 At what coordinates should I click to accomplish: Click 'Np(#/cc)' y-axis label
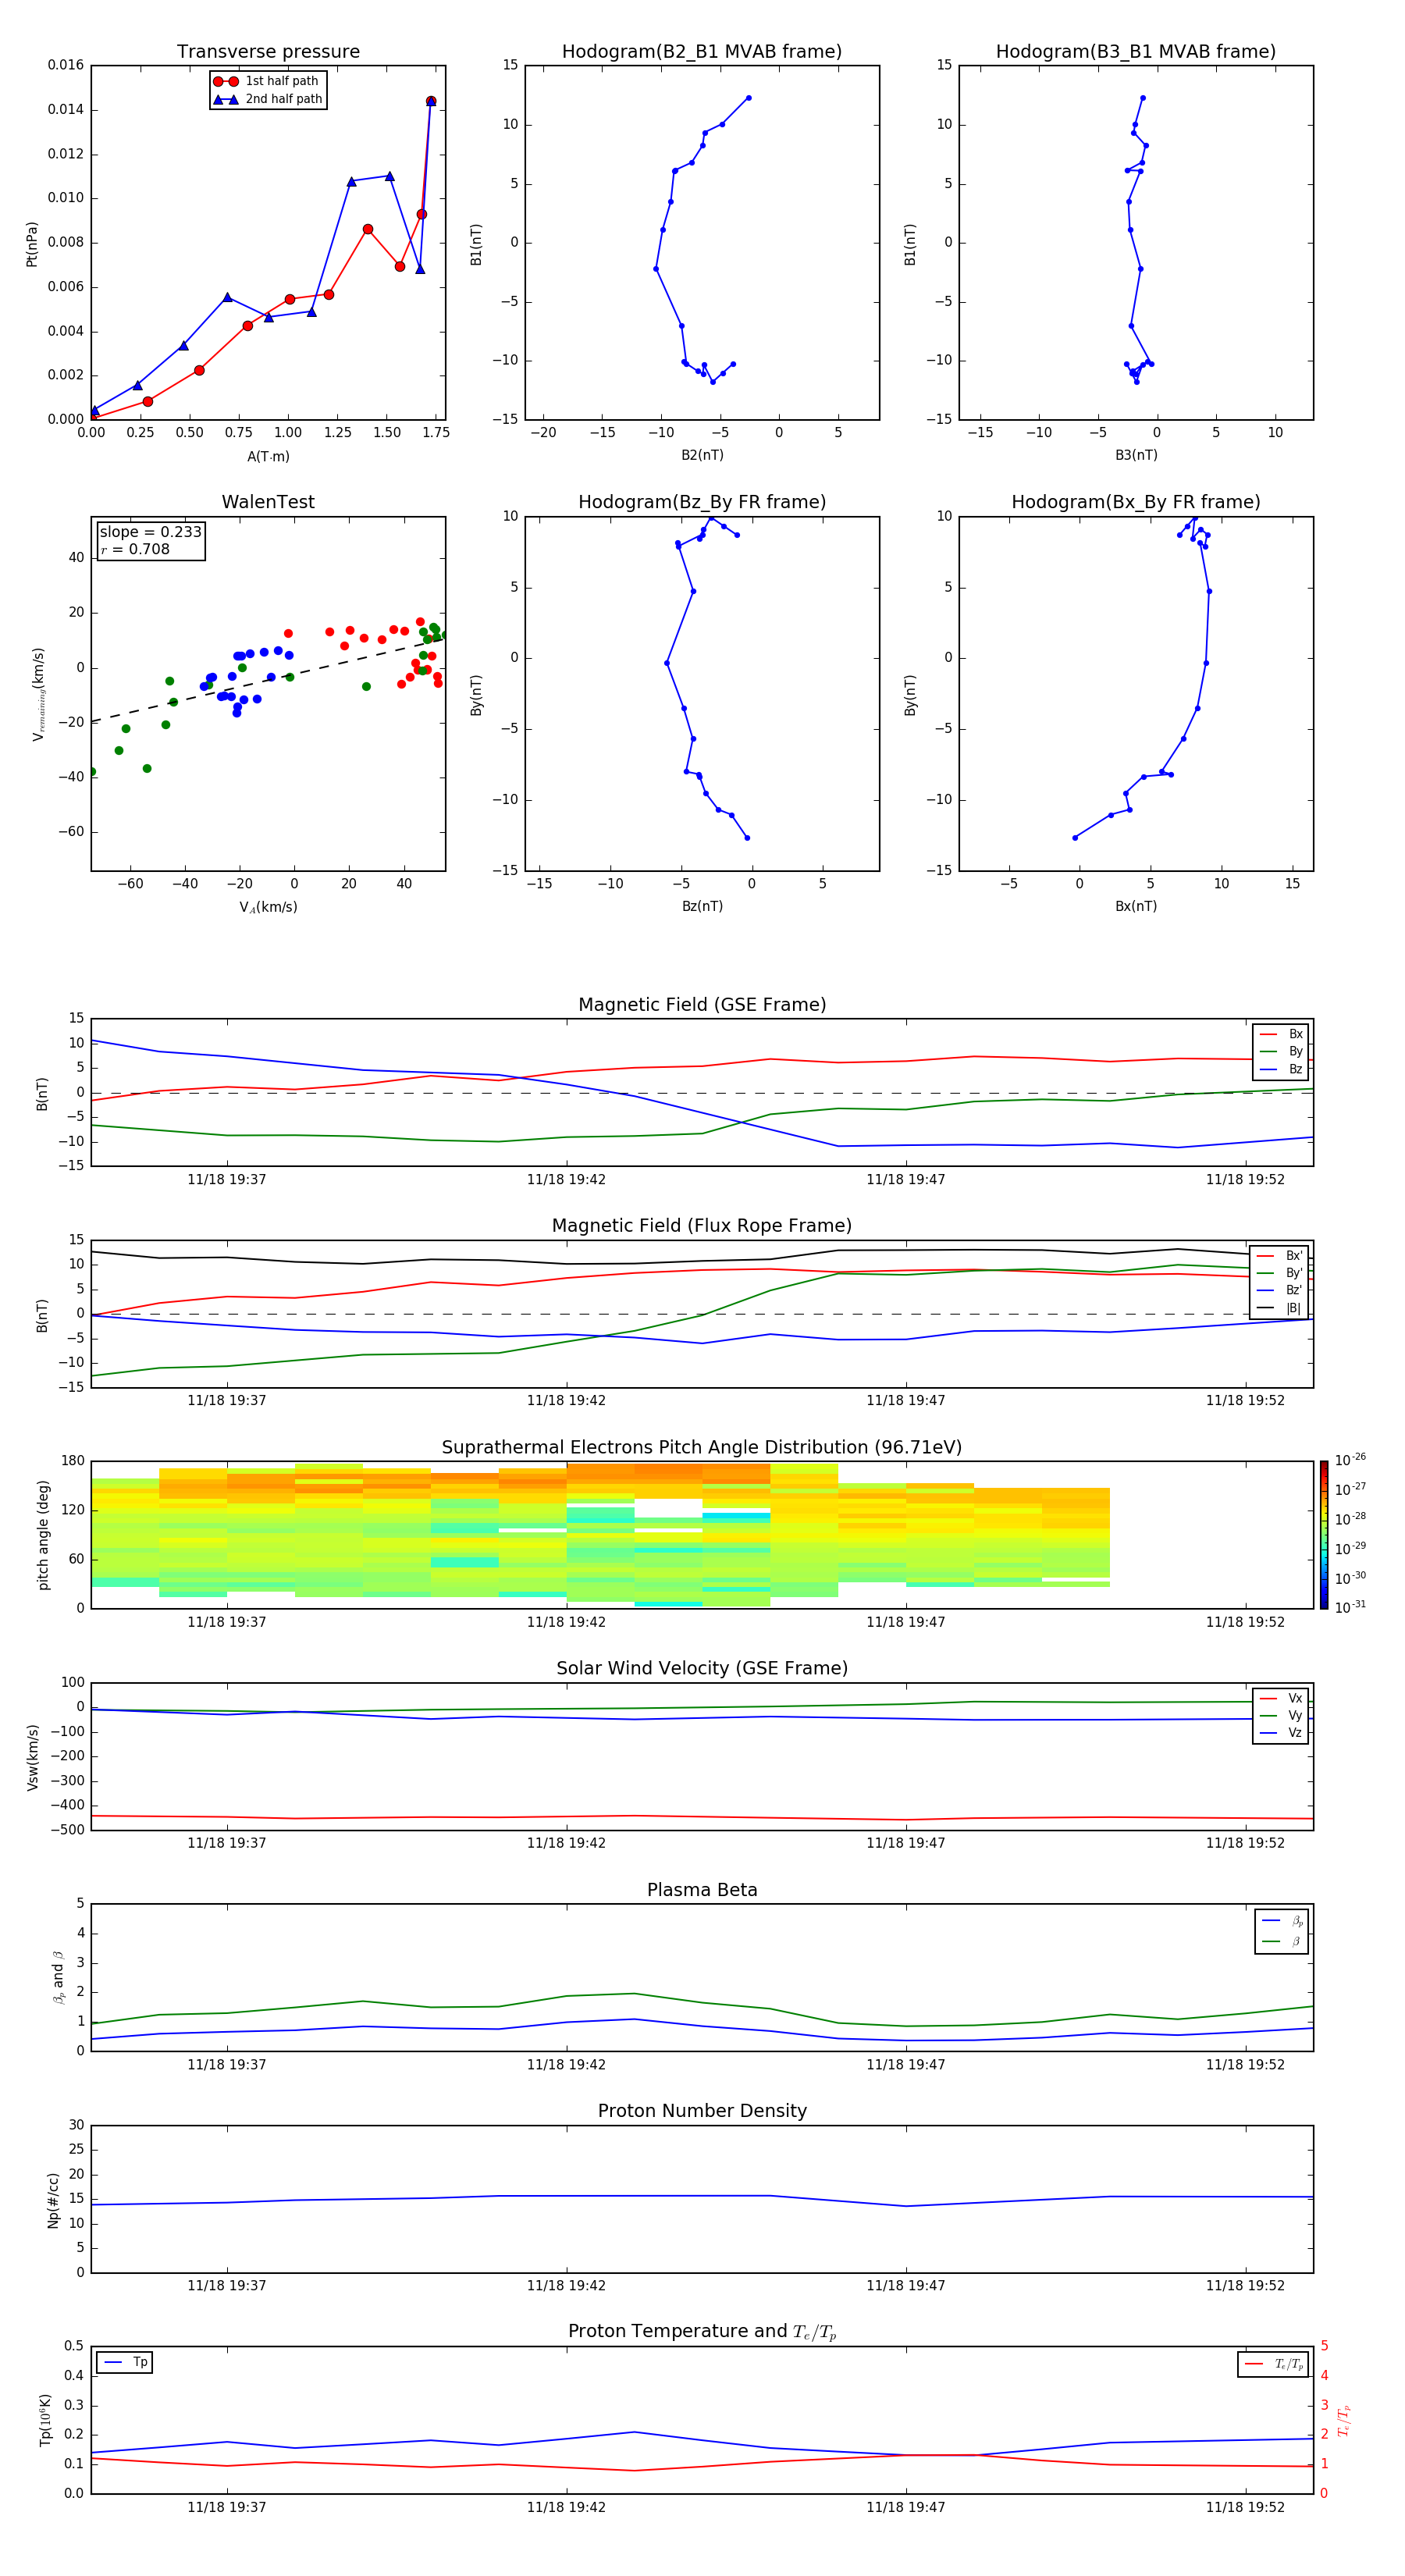click(53, 2199)
